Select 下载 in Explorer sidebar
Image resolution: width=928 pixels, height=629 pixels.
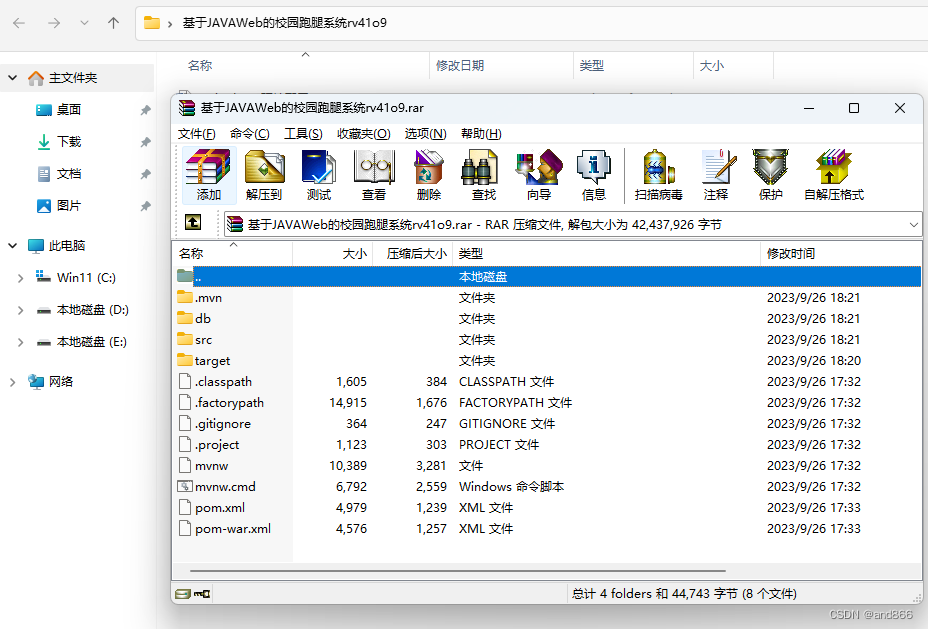pyautogui.click(x=69, y=141)
